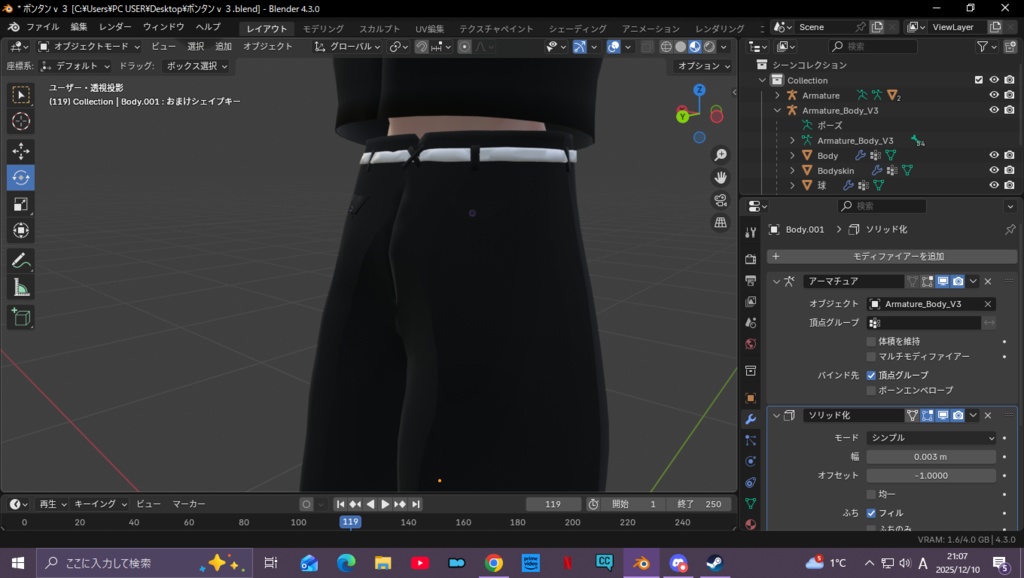Open the ヘルプ menu

208,27
